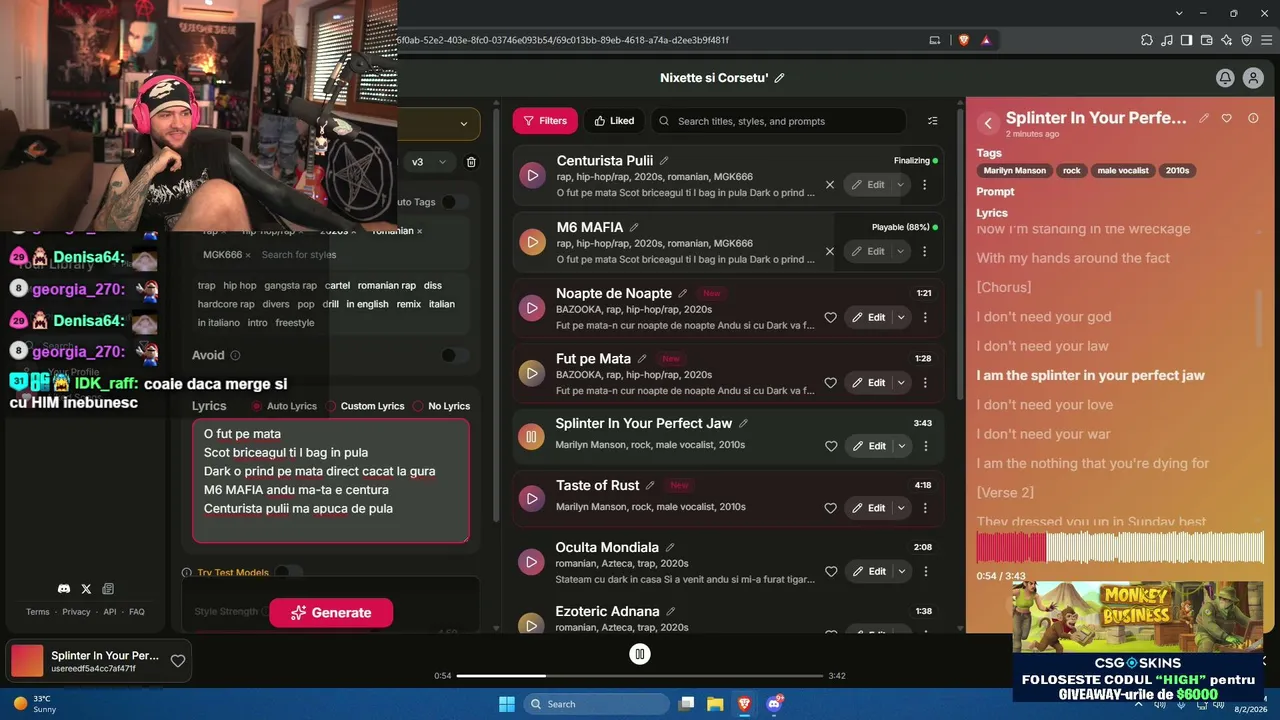The height and width of the screenshot is (720, 1280).
Task: Show only Liked songs
Action: (x=614, y=121)
